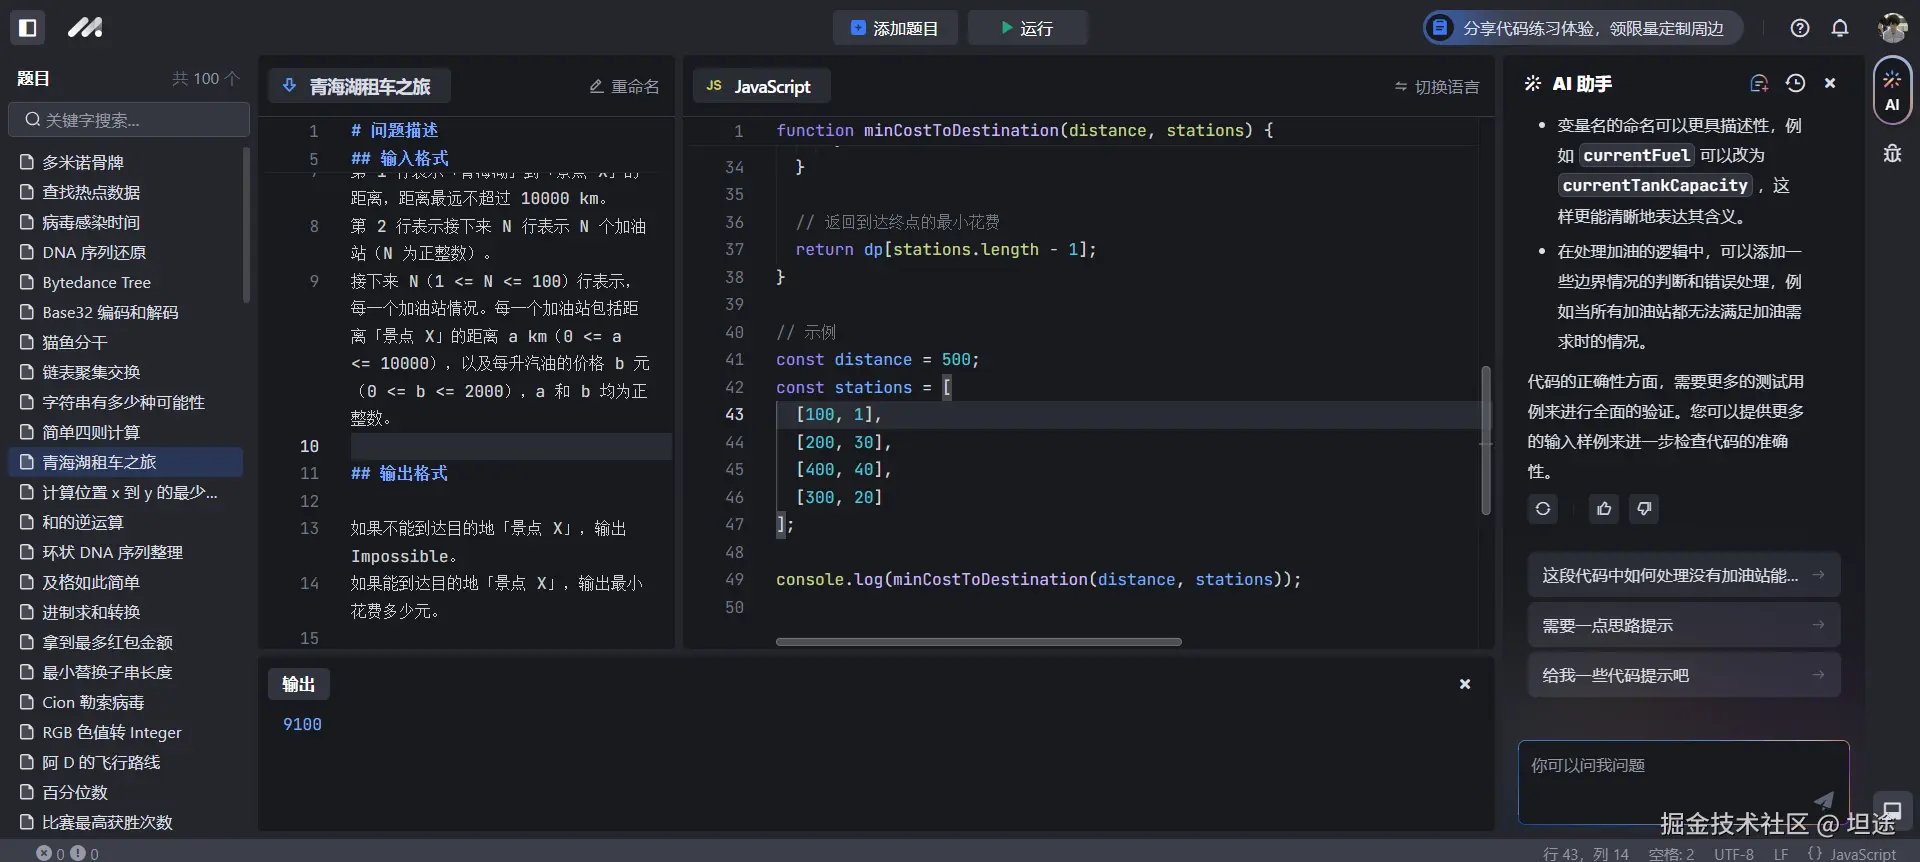
Task: Toggle the left sidebar panel icon
Action: coord(28,28)
